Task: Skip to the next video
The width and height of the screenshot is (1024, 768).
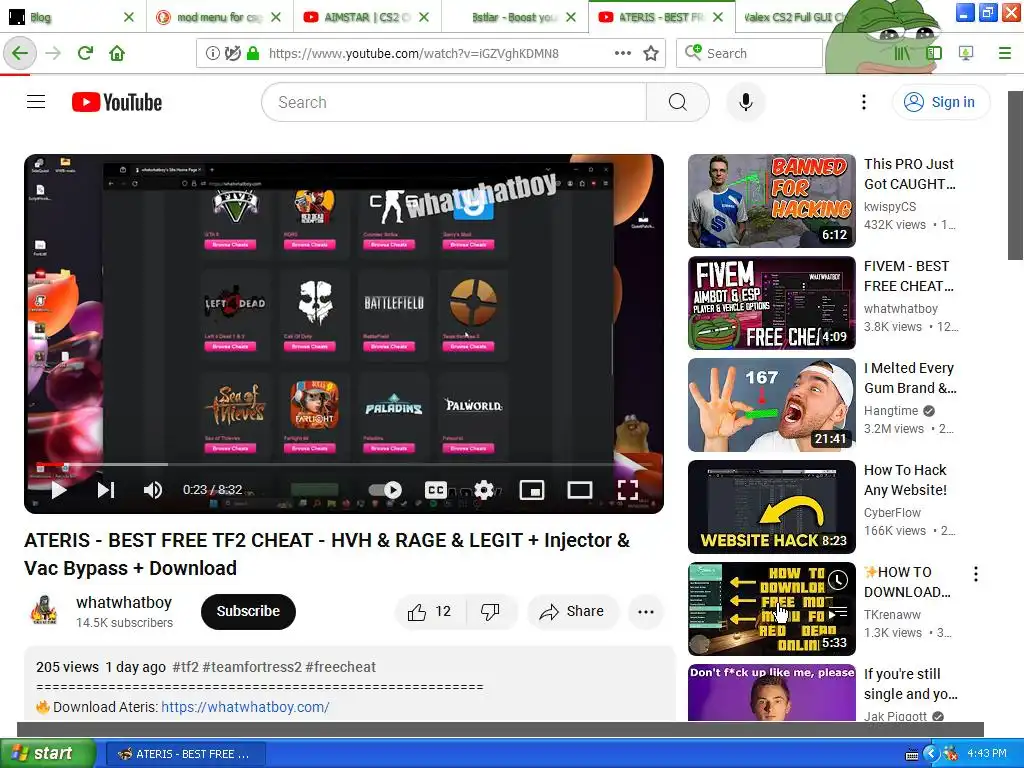Action: [x=106, y=490]
